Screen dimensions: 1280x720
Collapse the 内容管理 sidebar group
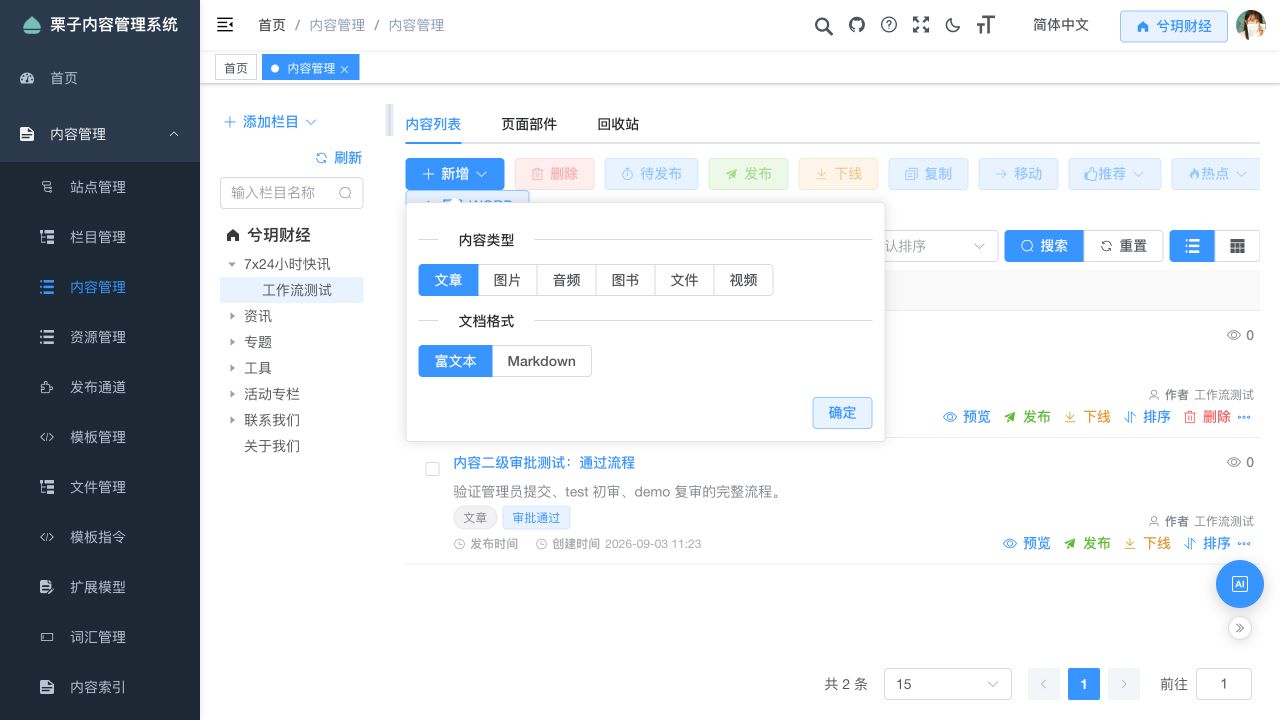click(100, 134)
